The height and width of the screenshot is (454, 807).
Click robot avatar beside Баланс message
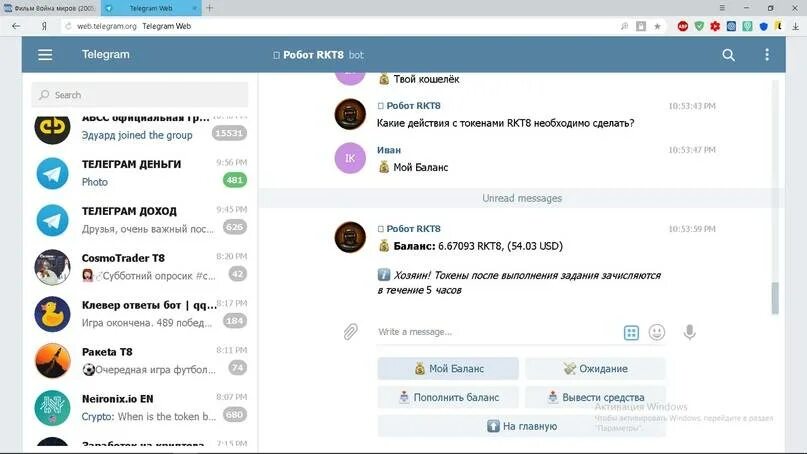(x=350, y=237)
